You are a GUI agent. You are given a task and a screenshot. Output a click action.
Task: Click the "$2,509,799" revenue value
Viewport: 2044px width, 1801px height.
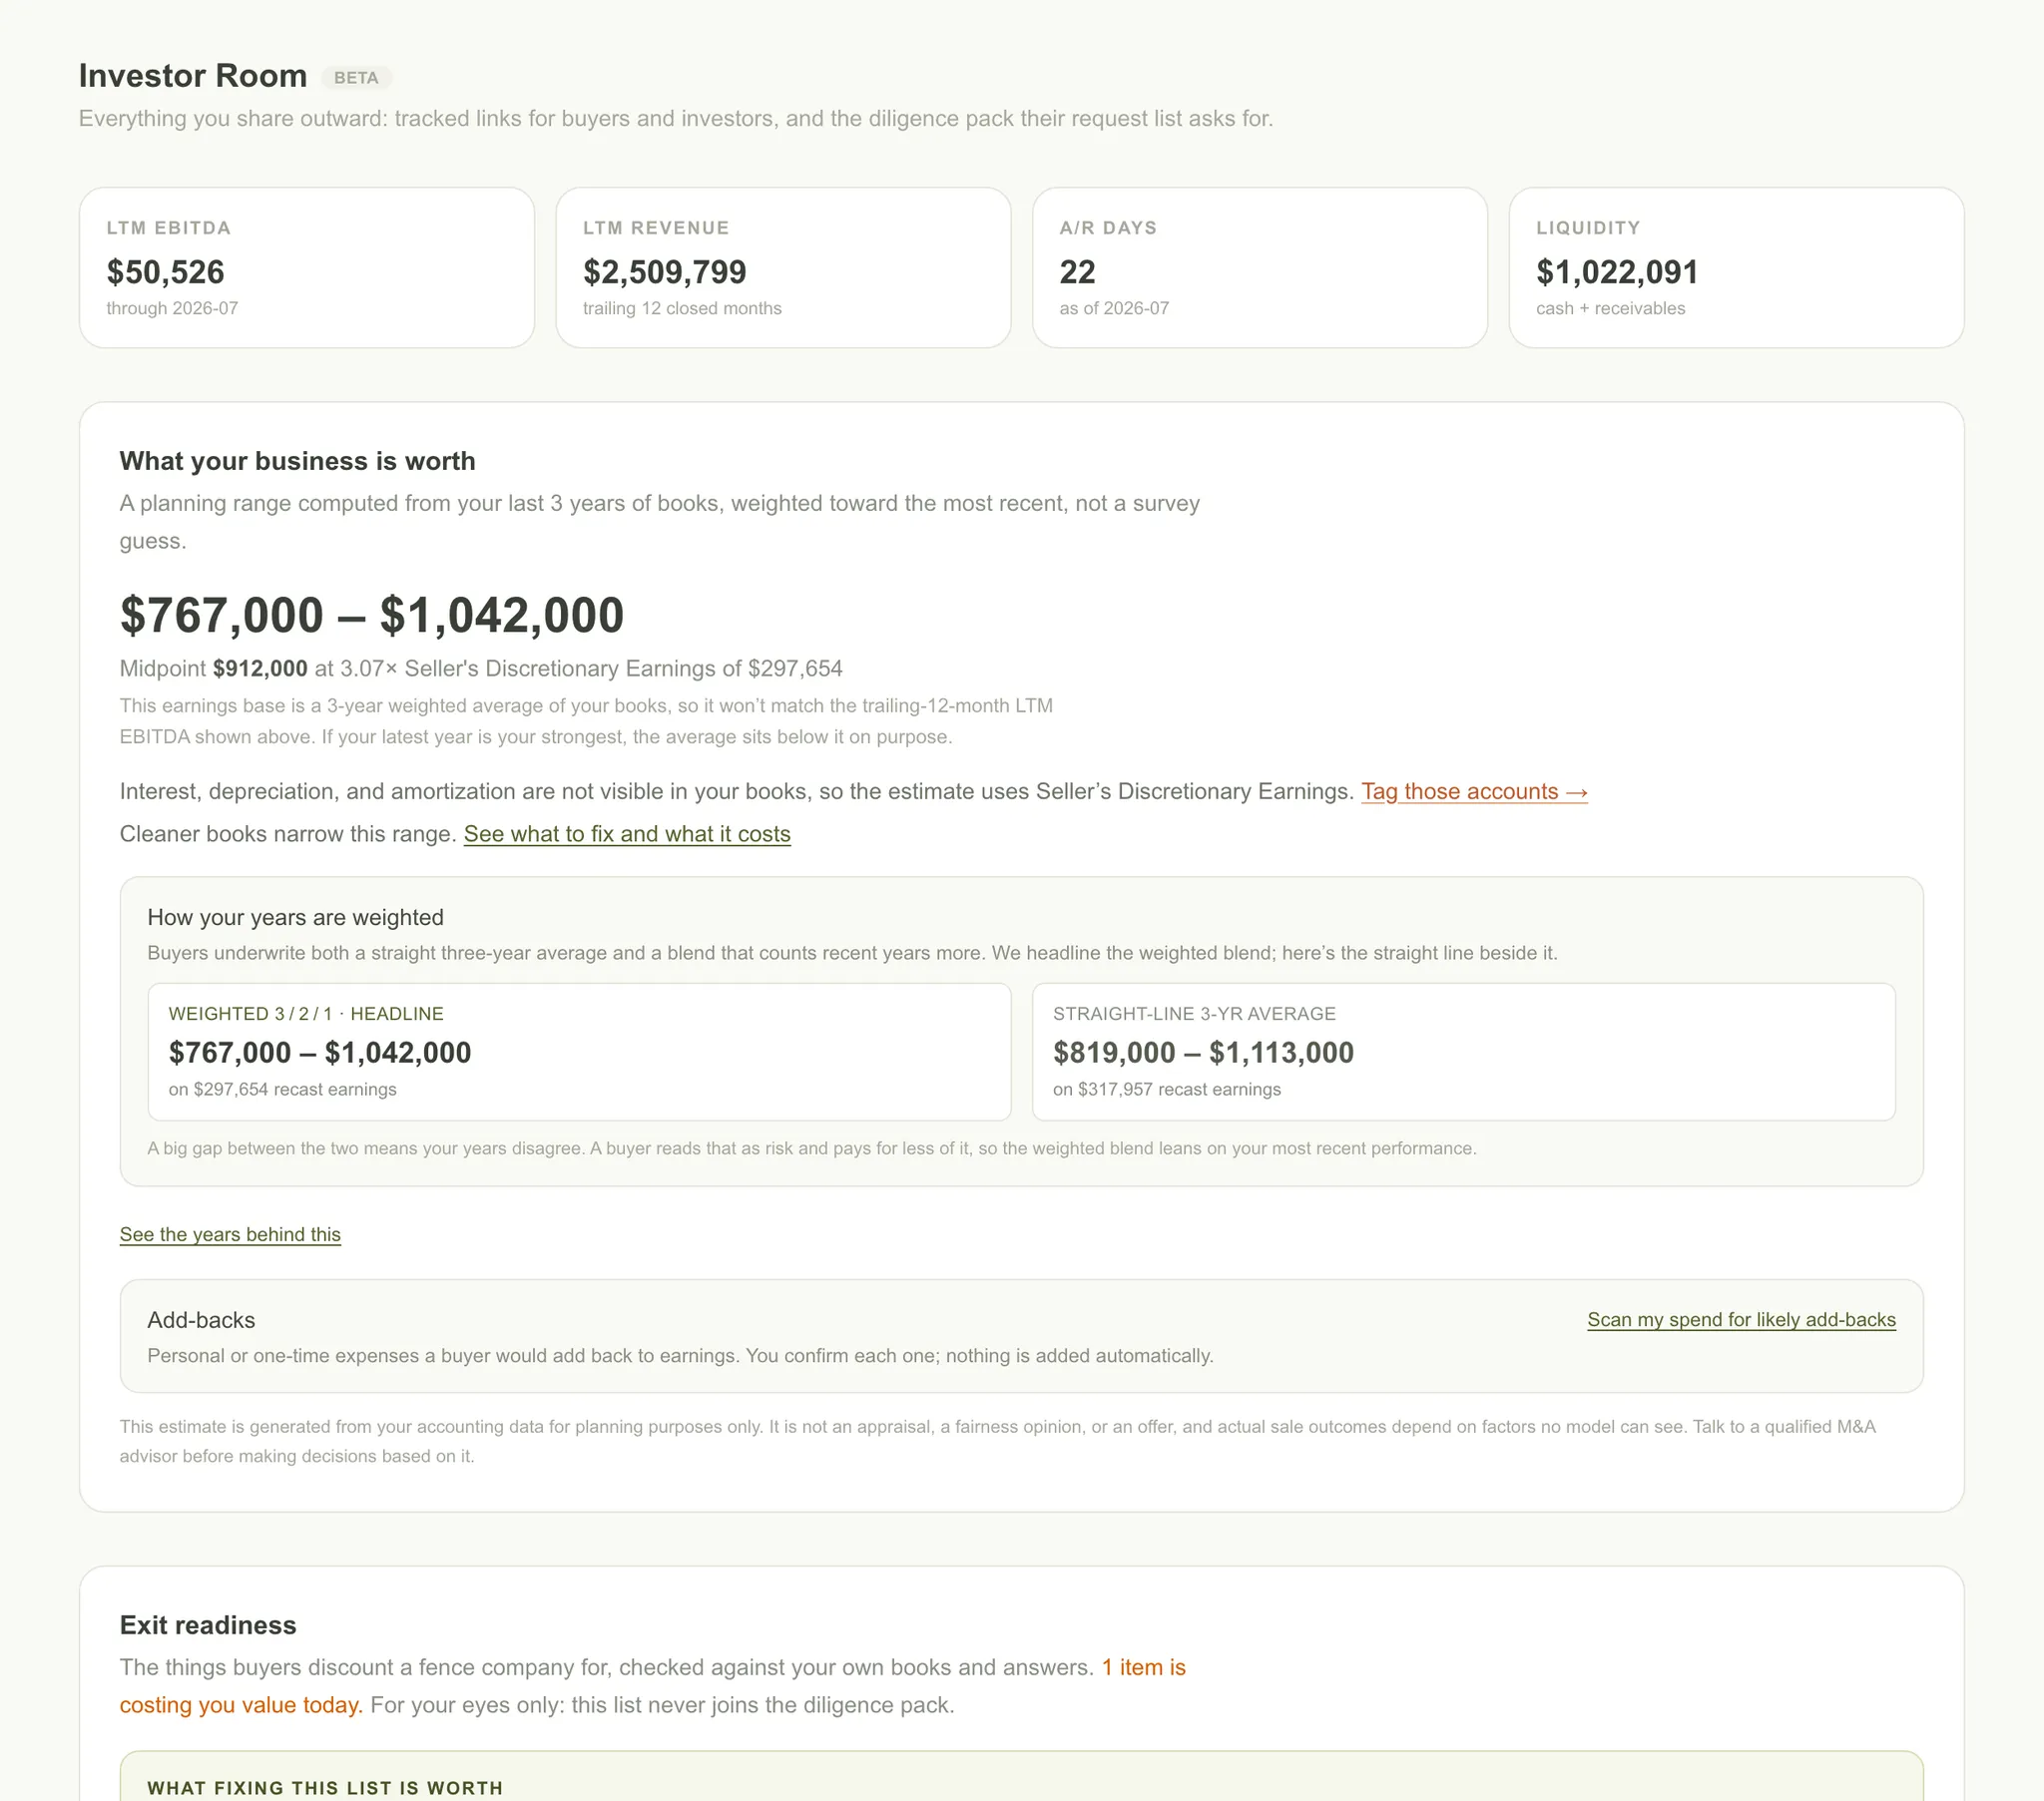point(665,272)
